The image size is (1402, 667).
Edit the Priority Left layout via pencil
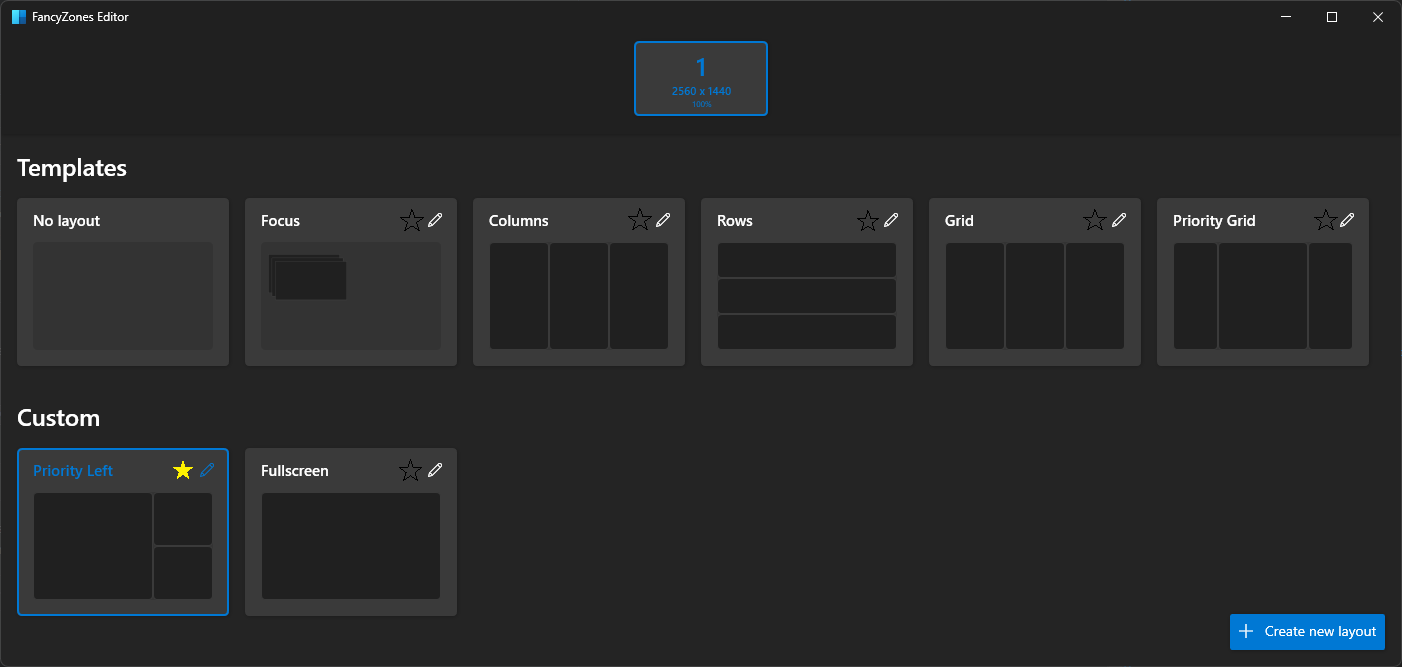click(x=207, y=470)
